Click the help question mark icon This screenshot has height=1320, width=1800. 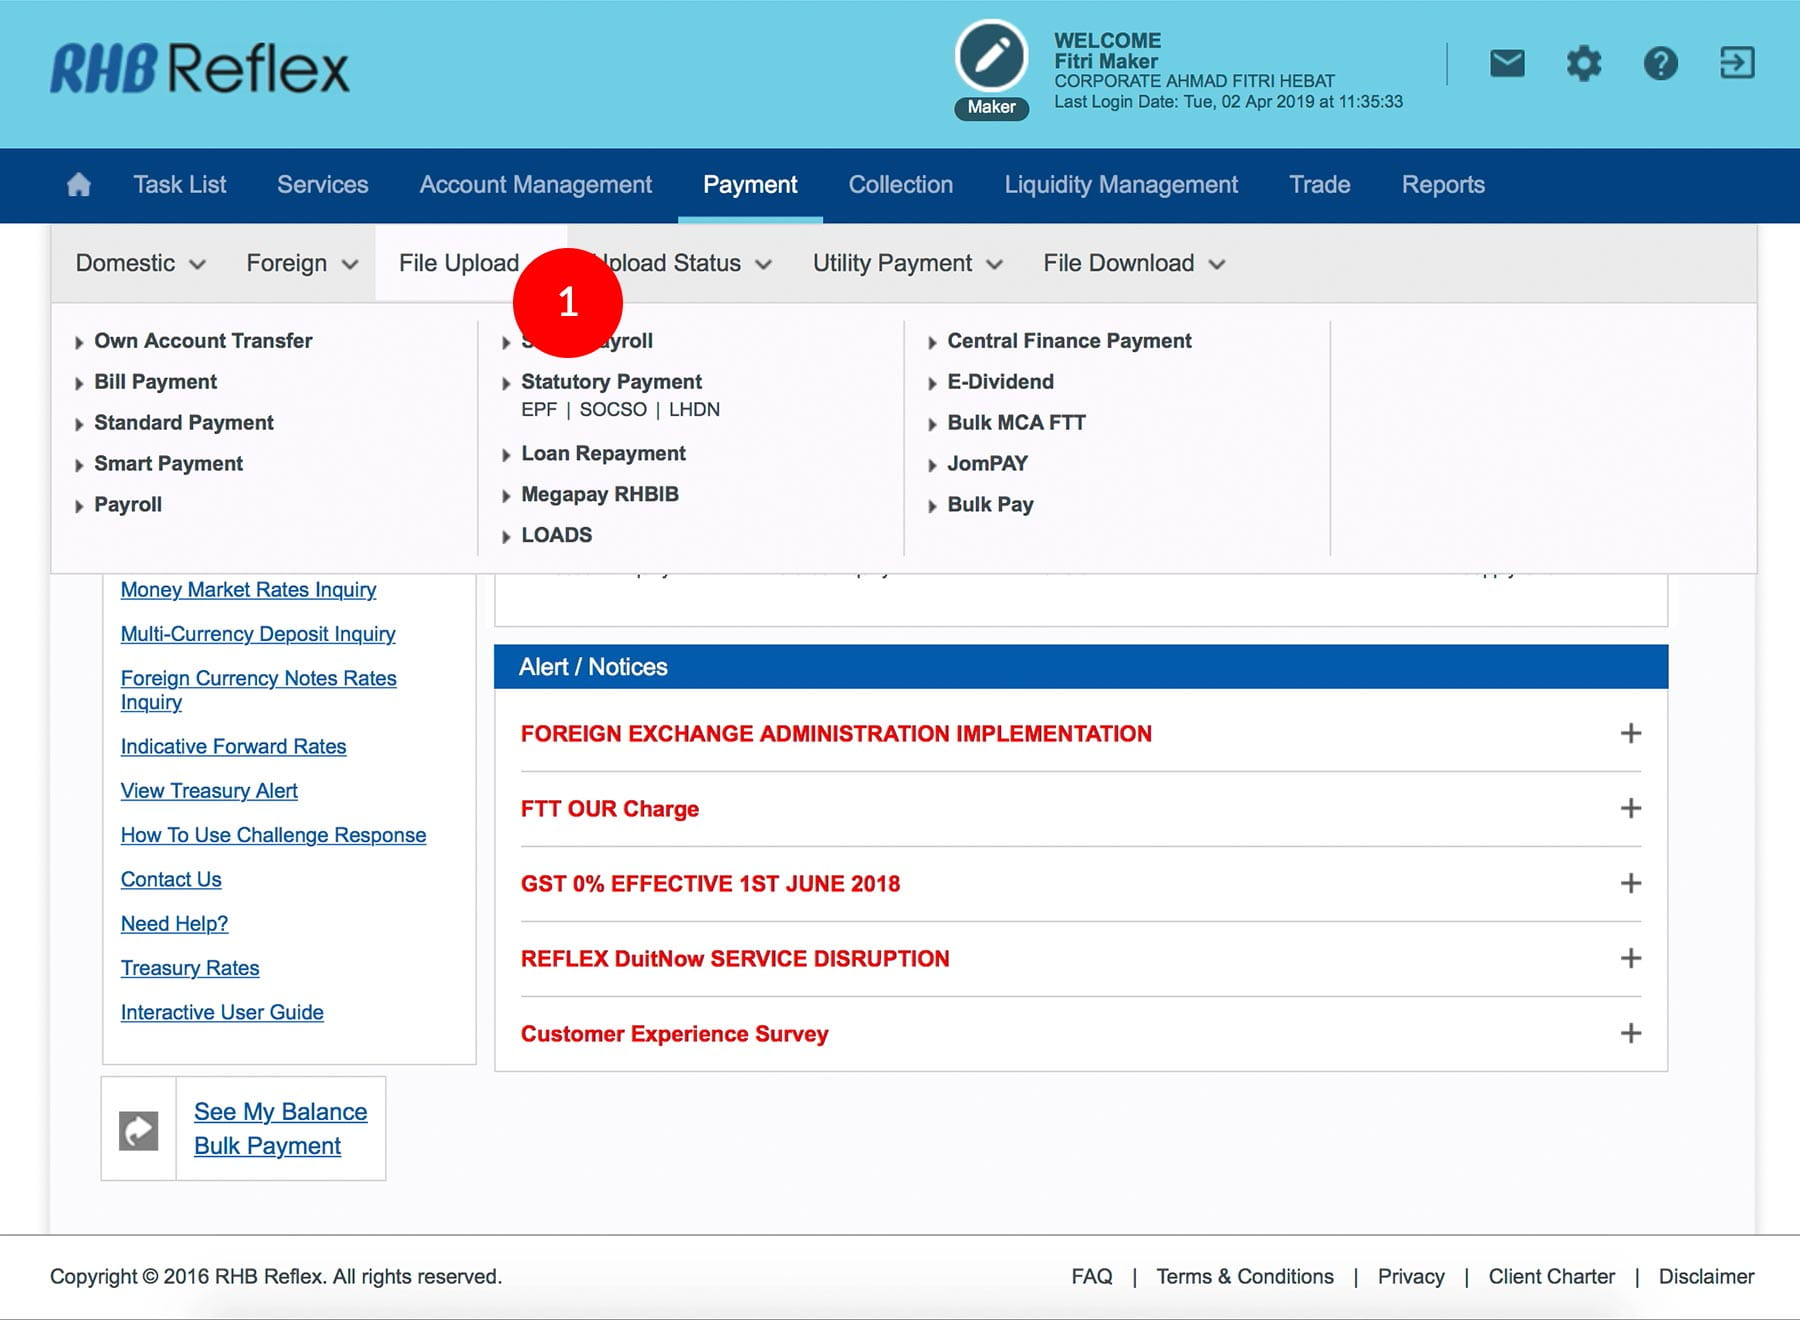[x=1660, y=64]
